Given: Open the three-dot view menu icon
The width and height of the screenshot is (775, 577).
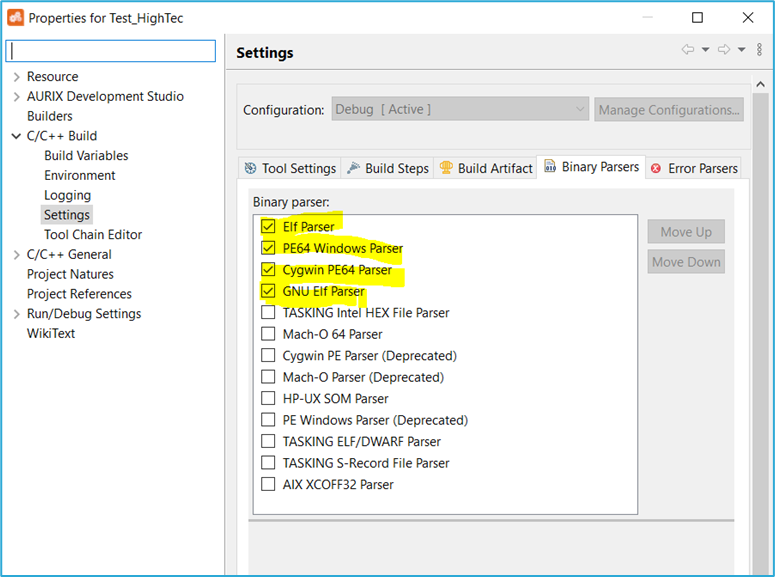Looking at the screenshot, I should pos(759,49).
